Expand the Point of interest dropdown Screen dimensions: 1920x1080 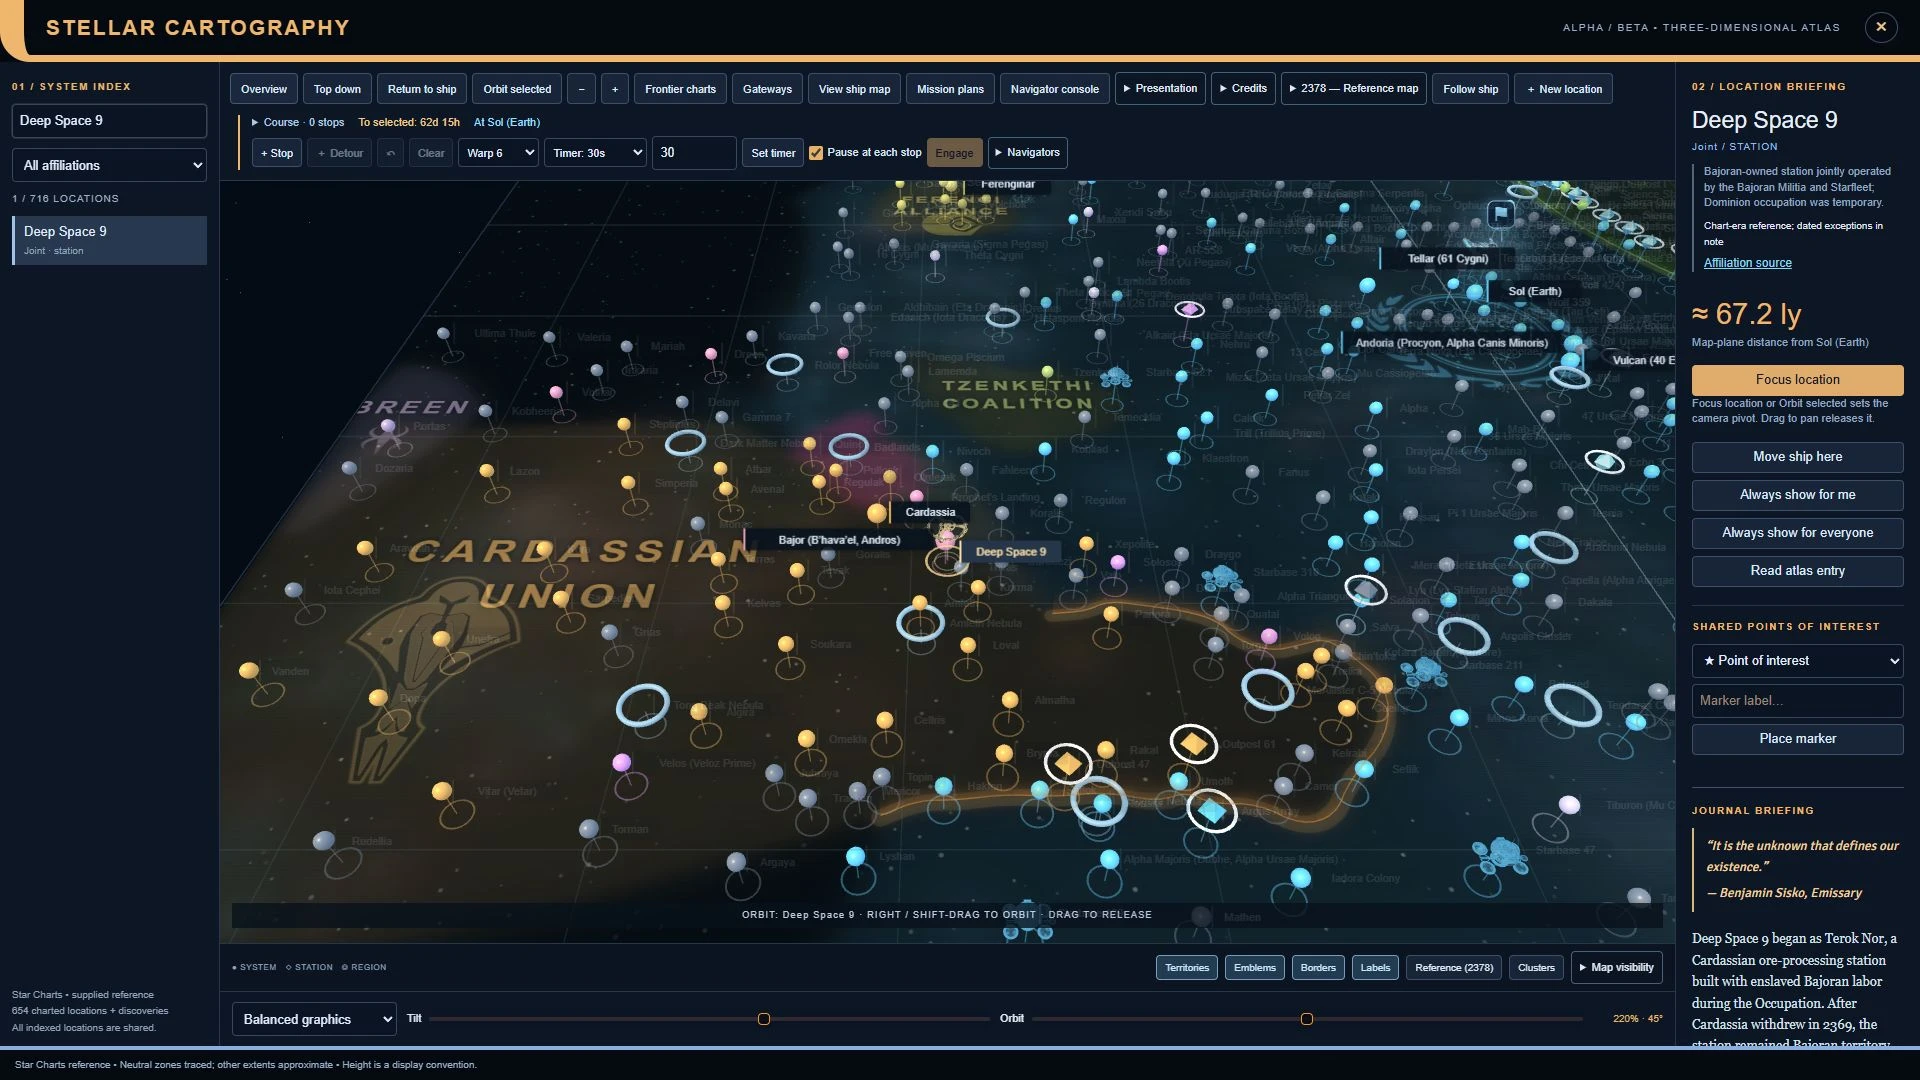click(1797, 661)
